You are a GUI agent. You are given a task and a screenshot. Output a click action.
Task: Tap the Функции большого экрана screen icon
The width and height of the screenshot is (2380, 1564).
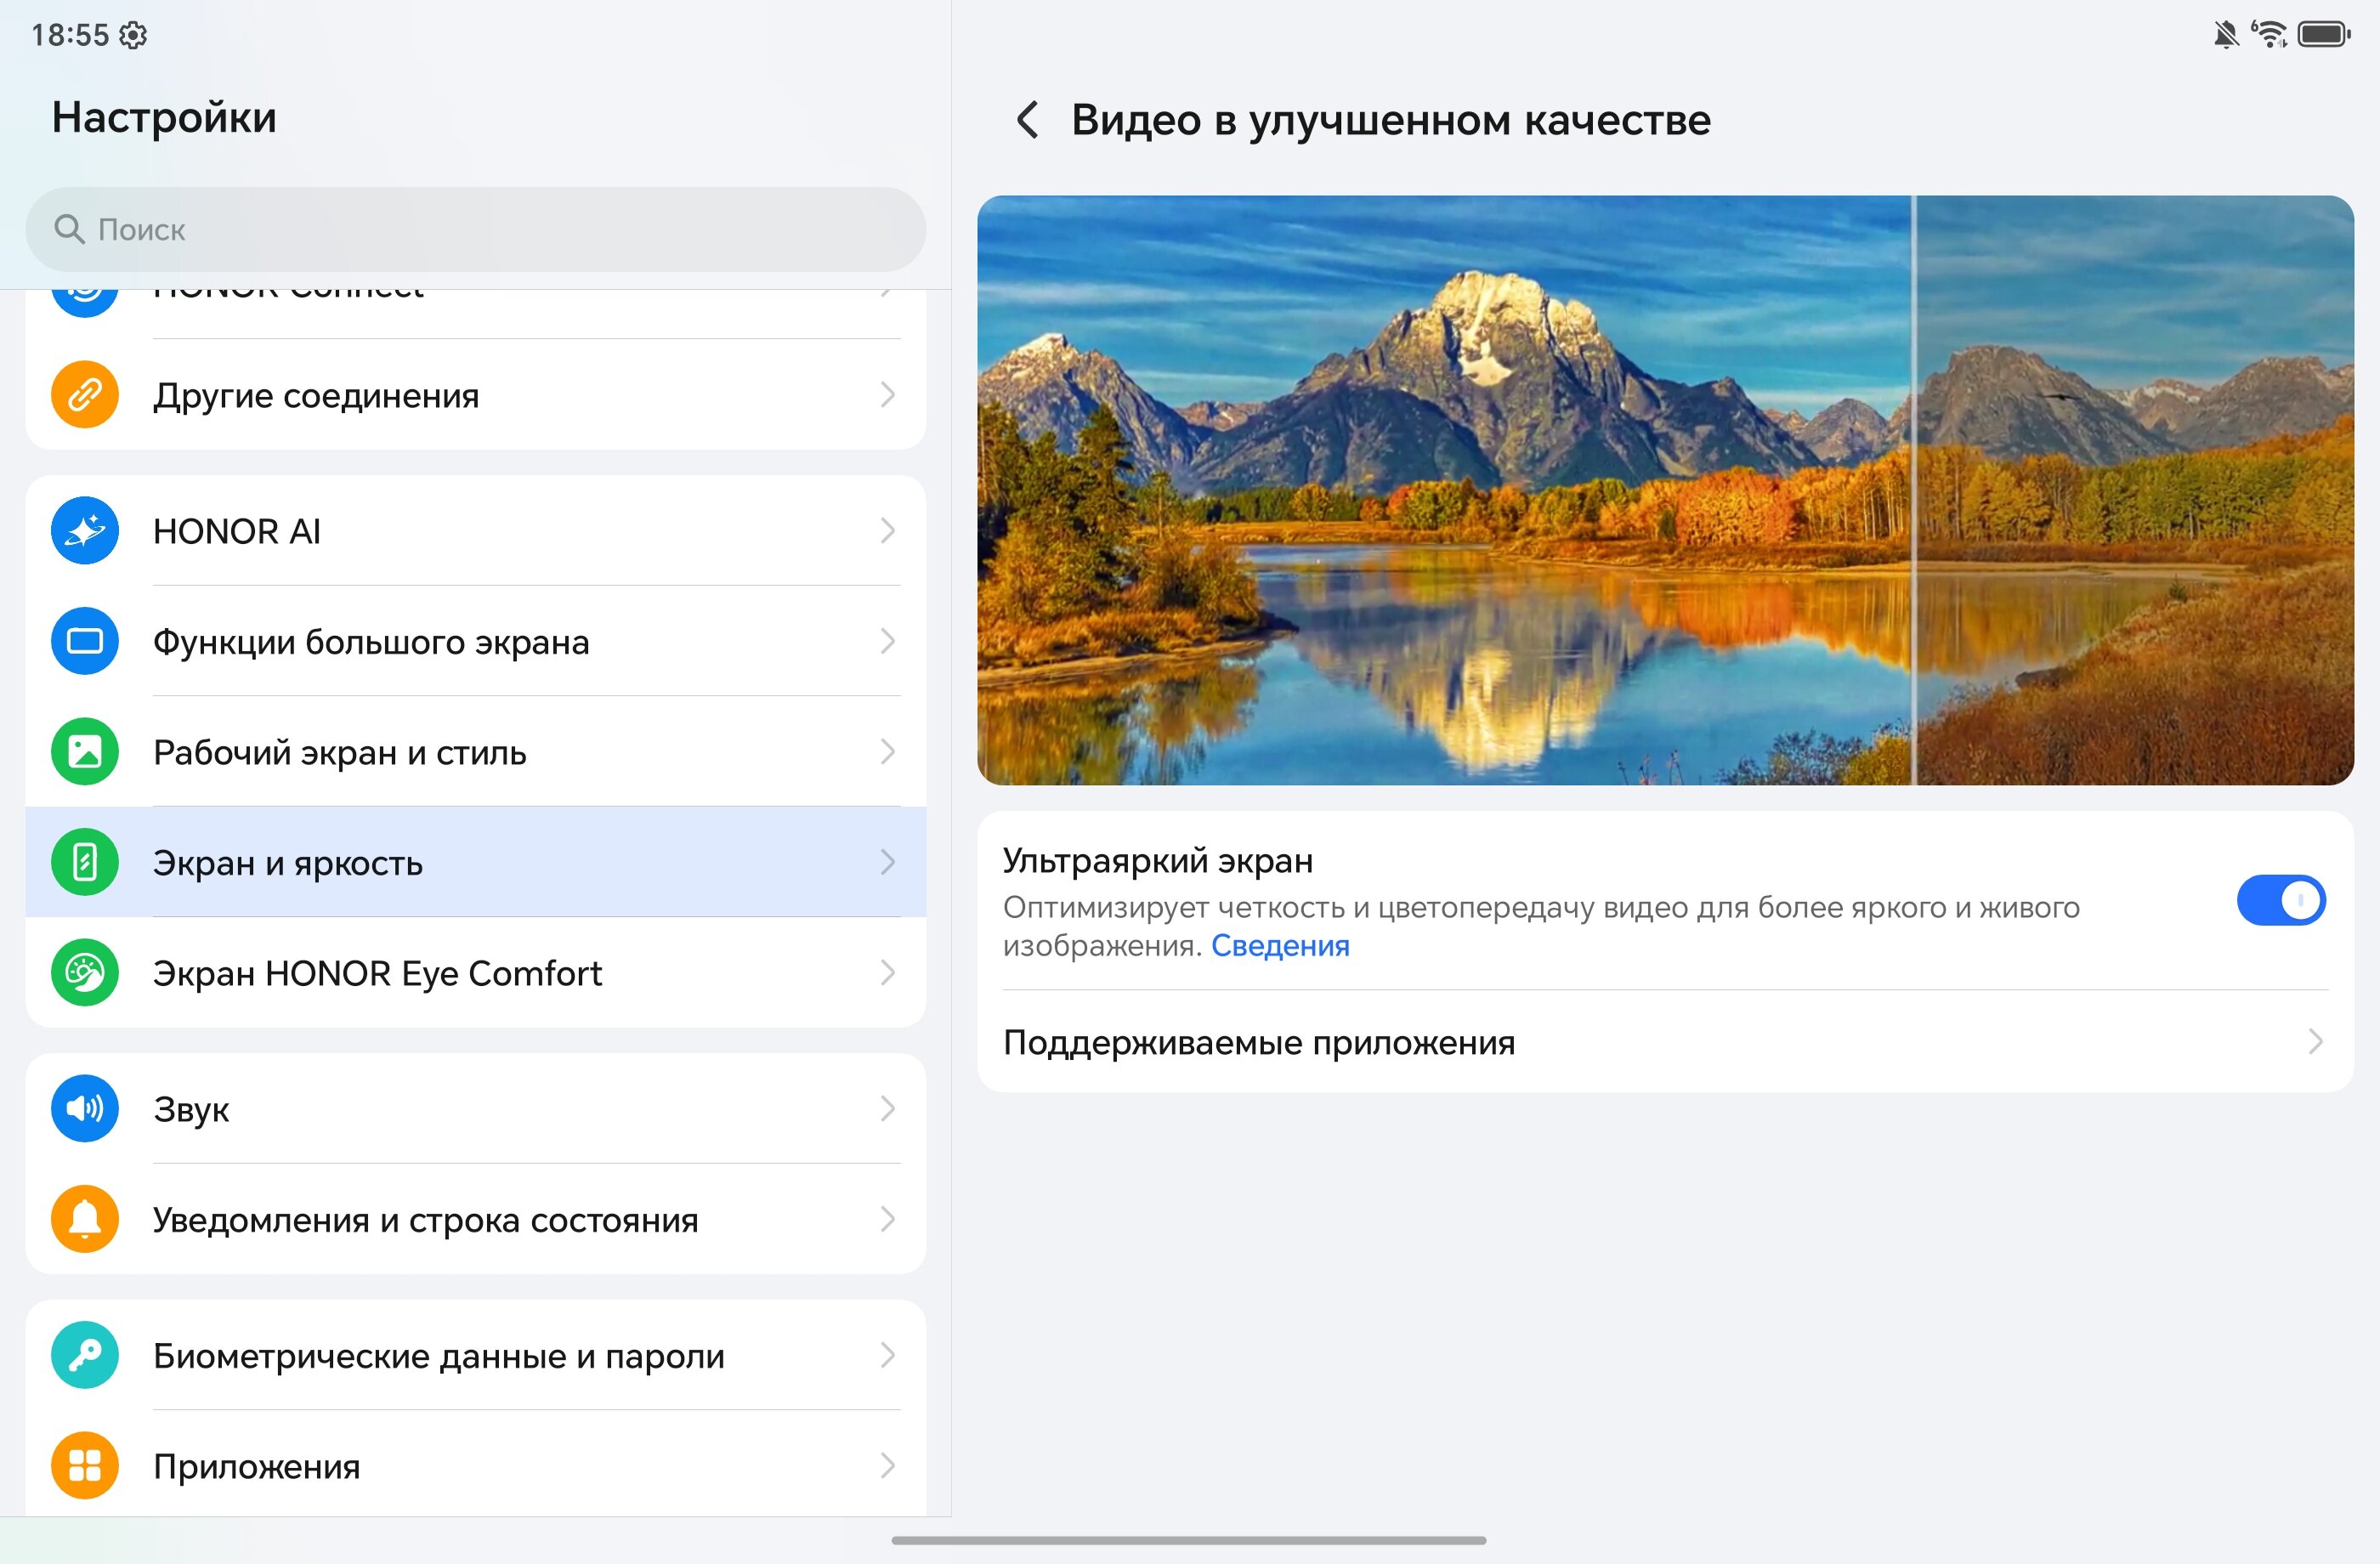[85, 641]
